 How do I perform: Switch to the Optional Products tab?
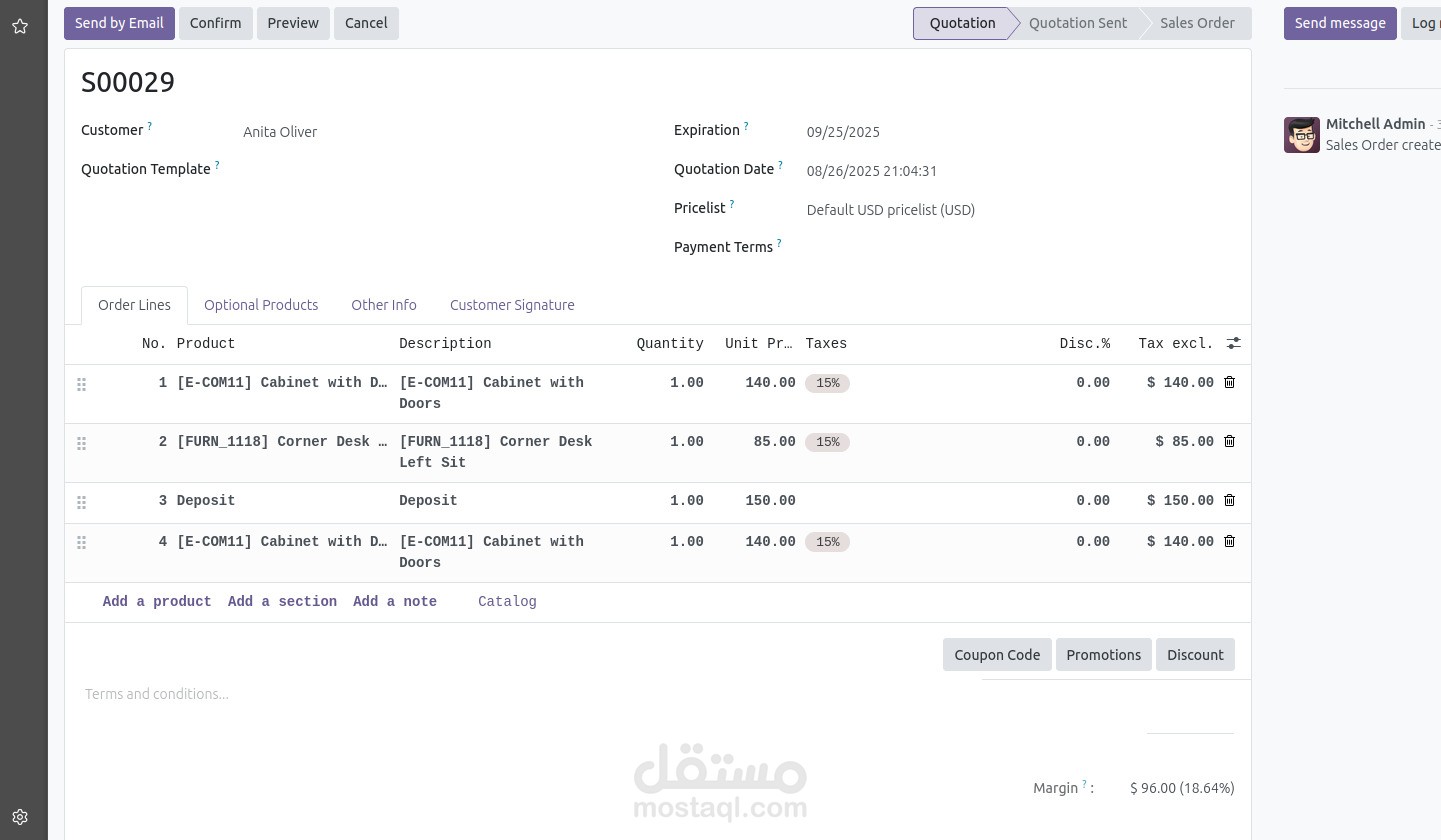click(261, 305)
